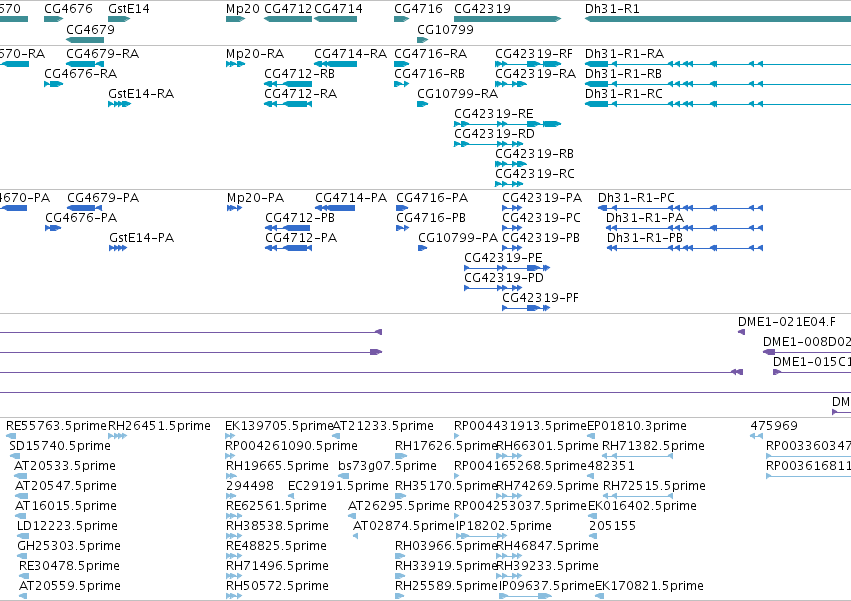Select transcript Mp20-RA
Image resolution: width=851 pixels, height=601 pixels.
pyautogui.click(x=255, y=54)
